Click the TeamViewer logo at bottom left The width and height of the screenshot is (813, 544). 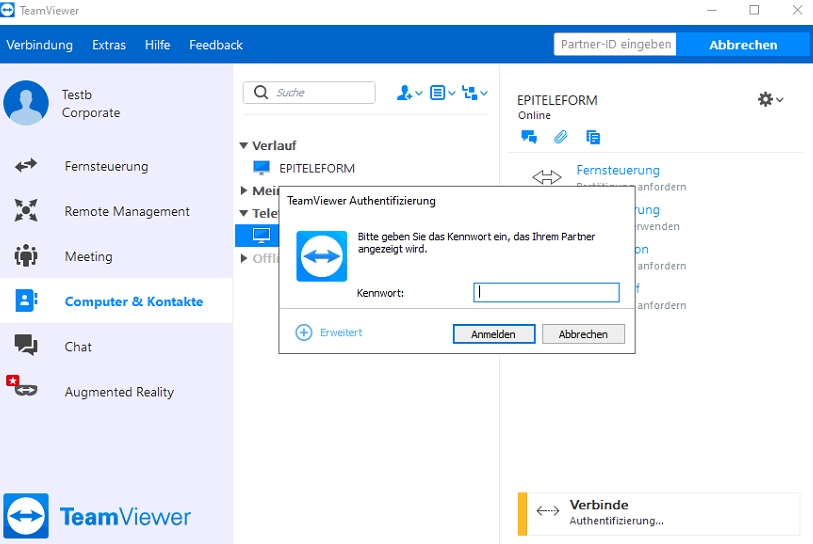coord(97,516)
